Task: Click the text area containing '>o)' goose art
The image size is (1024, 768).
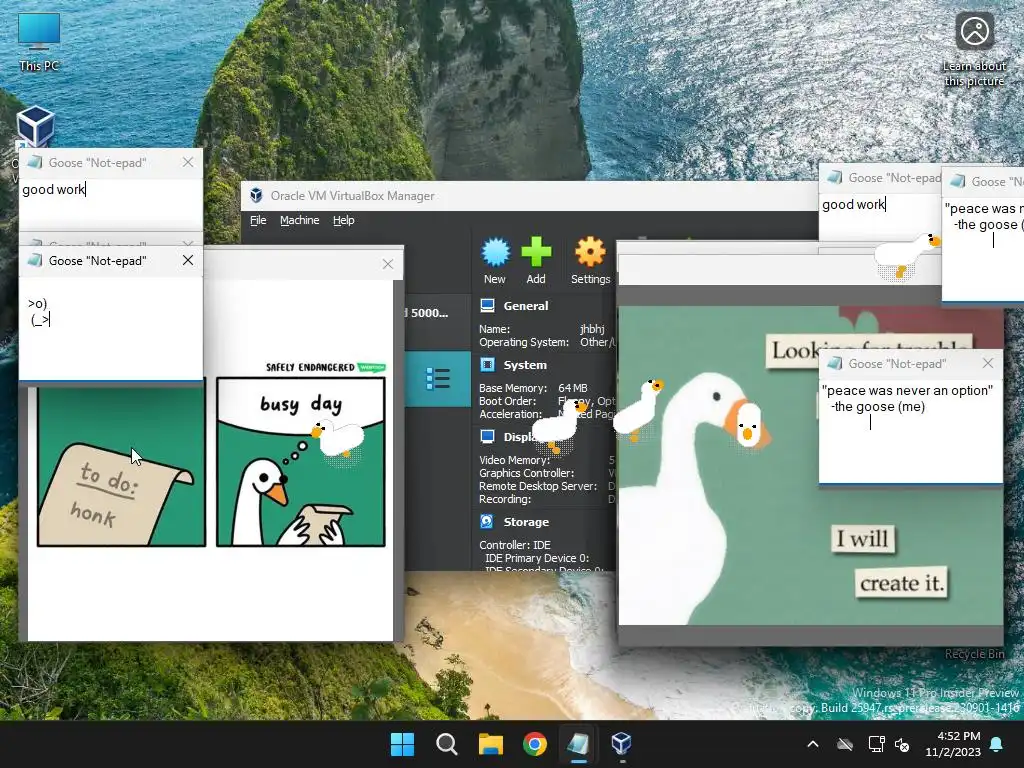Action: pyautogui.click(x=110, y=328)
